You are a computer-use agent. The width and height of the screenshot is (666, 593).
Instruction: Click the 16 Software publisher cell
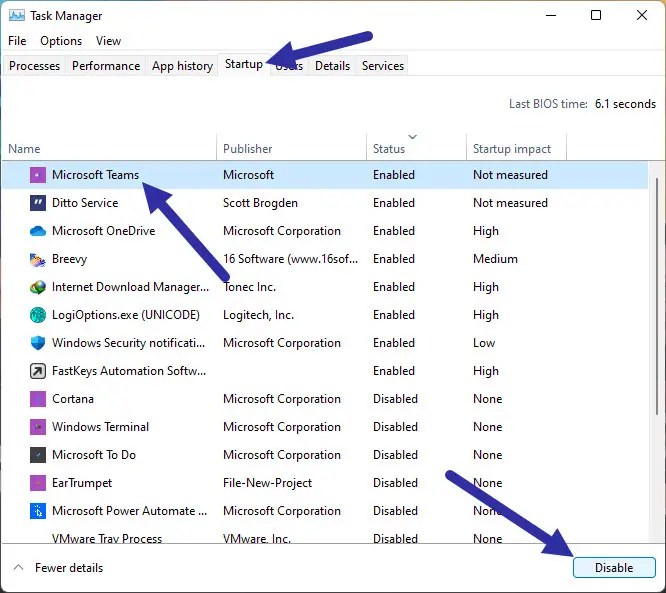click(291, 259)
